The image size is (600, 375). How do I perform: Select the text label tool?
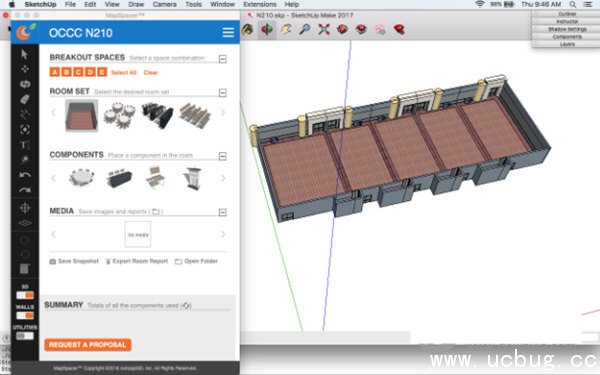(25, 145)
